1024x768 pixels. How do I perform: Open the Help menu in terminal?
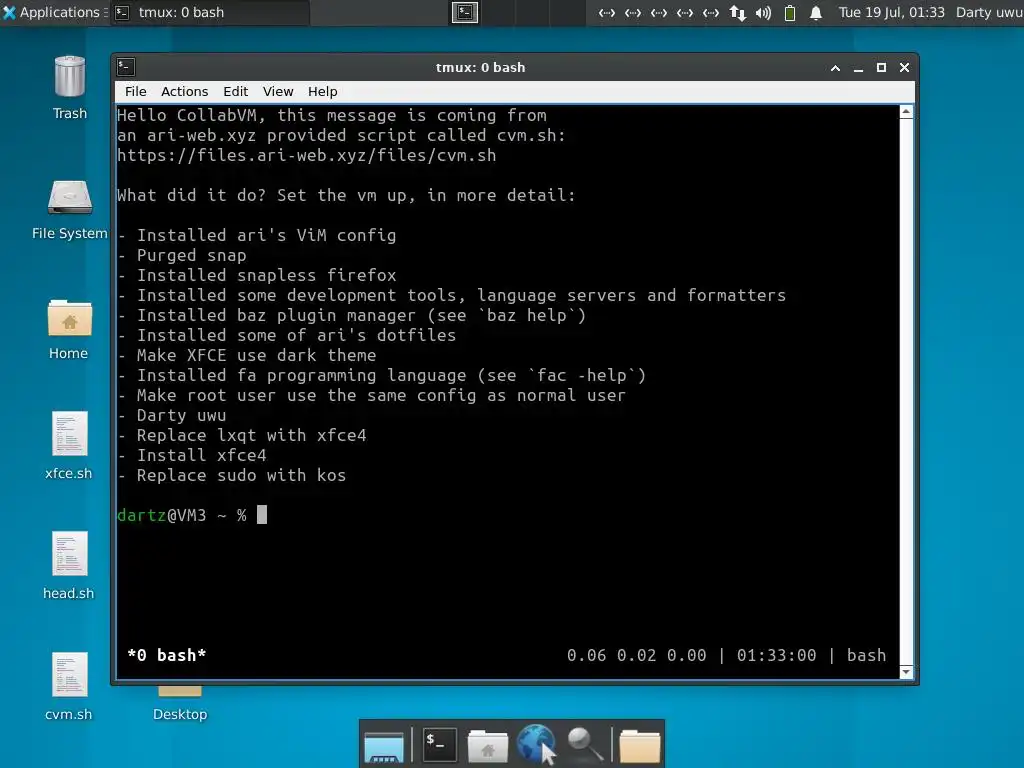323,91
